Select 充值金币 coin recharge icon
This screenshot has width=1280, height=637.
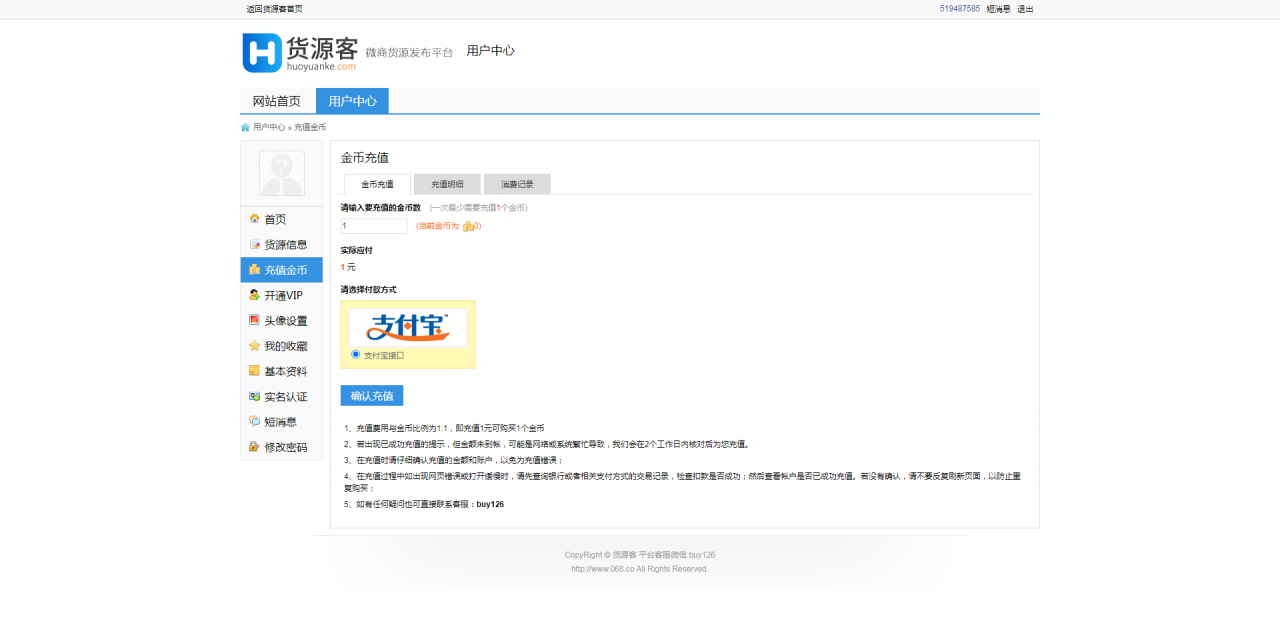coord(253,269)
